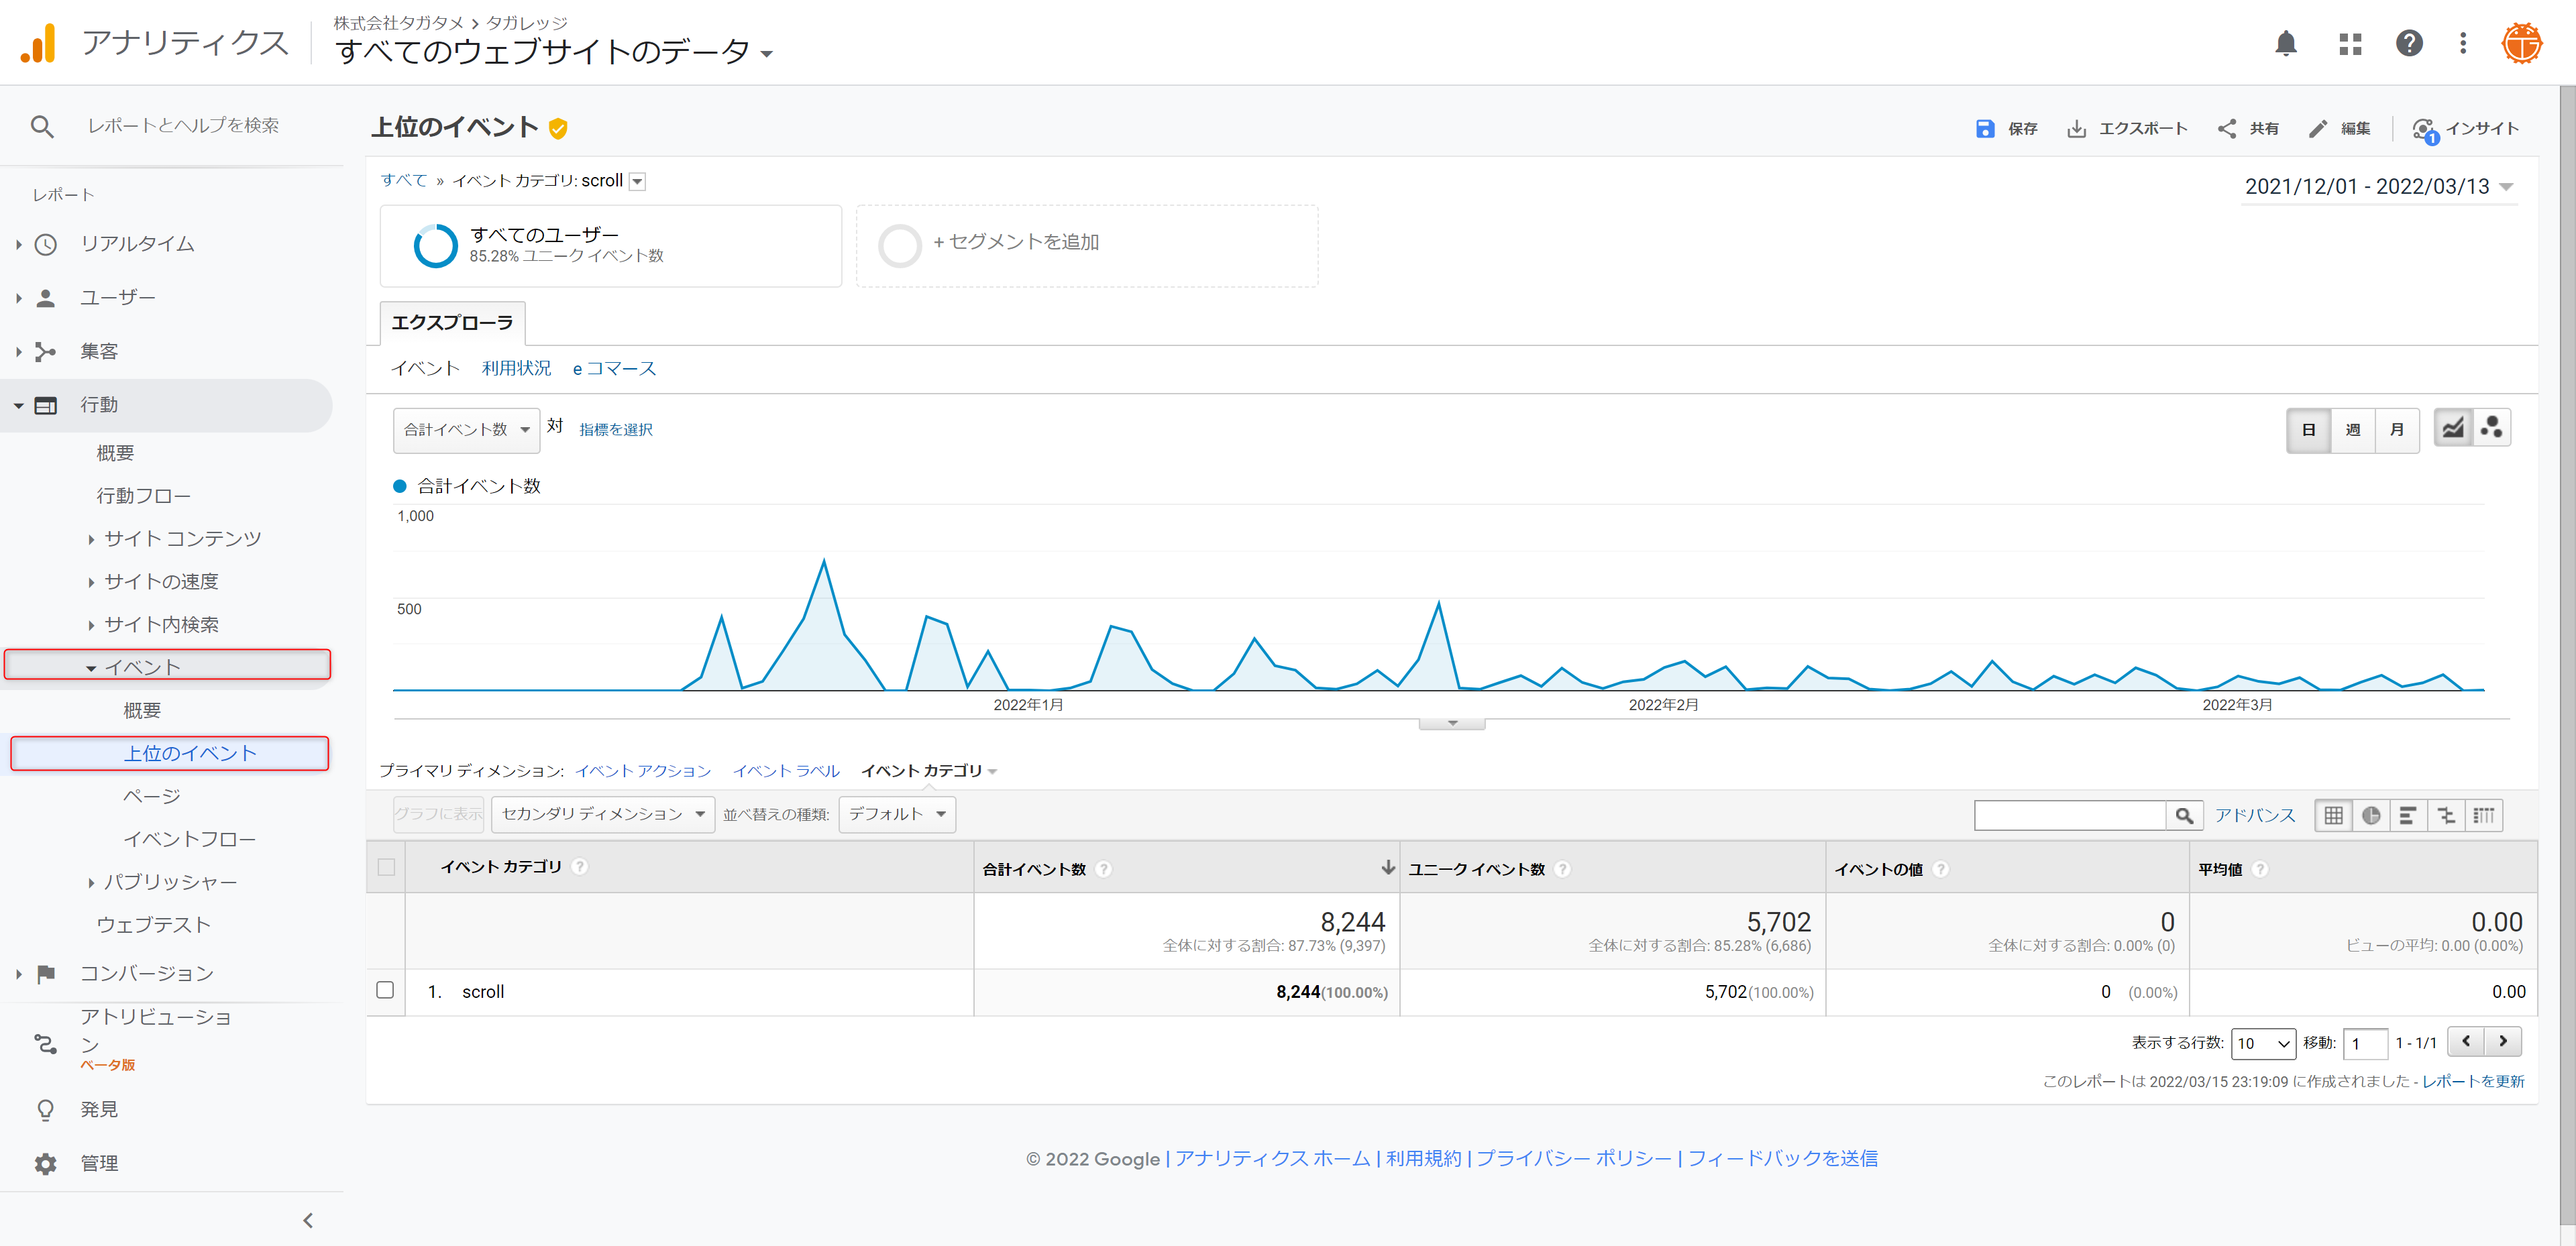This screenshot has height=1246, width=2576.
Task: Open the notifications bell
Action: coord(2286,43)
